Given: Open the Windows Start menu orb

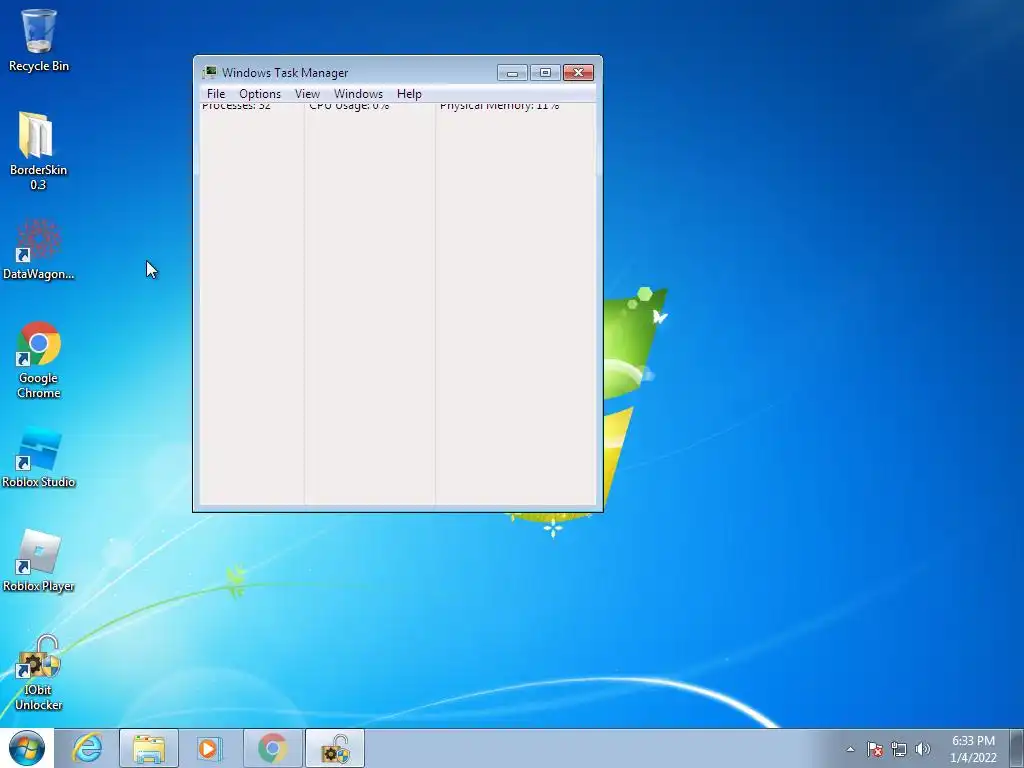Looking at the screenshot, I should (27, 748).
